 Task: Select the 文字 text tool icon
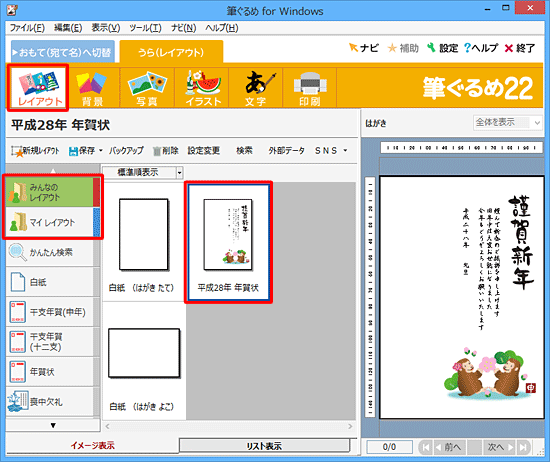coord(256,88)
